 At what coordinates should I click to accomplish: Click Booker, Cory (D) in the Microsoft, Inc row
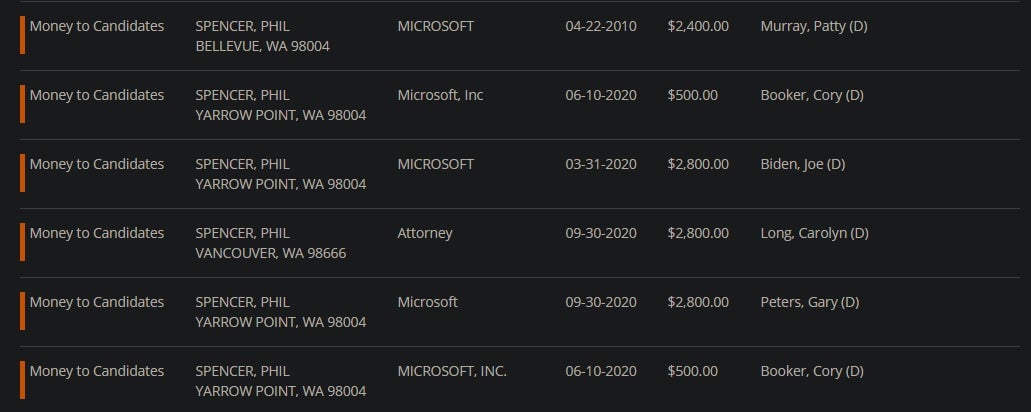(x=811, y=95)
